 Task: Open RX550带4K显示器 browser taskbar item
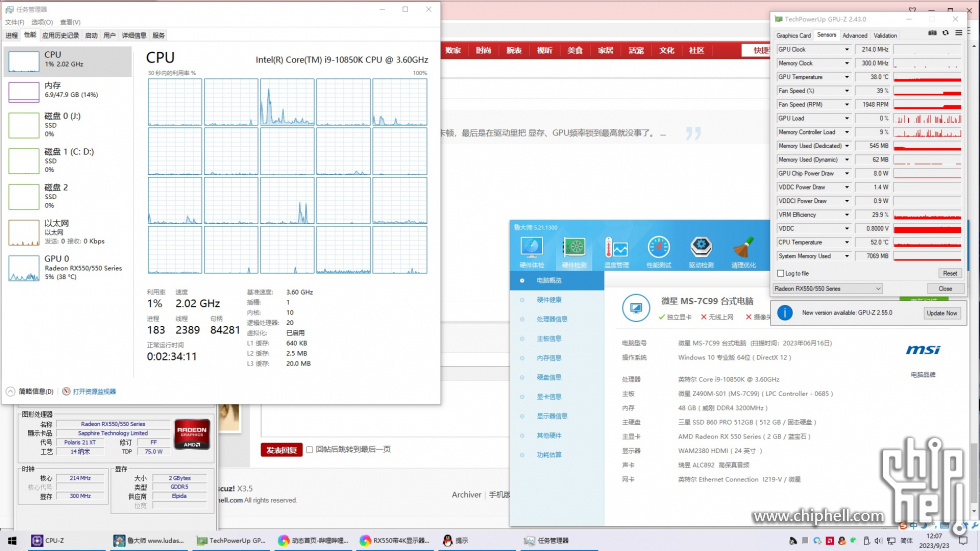coord(394,540)
